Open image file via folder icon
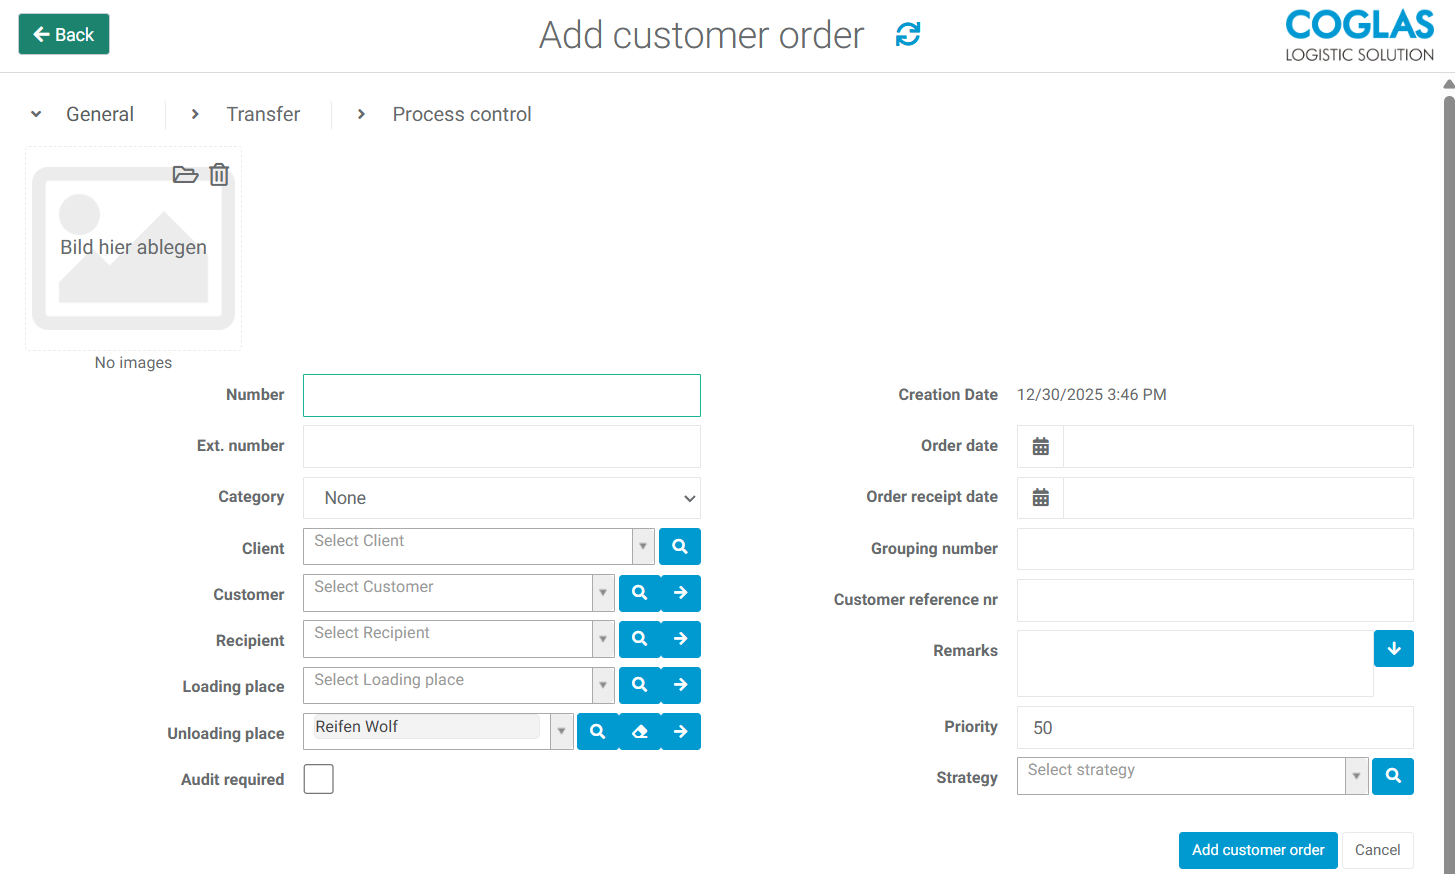This screenshot has width=1455, height=874. click(185, 175)
